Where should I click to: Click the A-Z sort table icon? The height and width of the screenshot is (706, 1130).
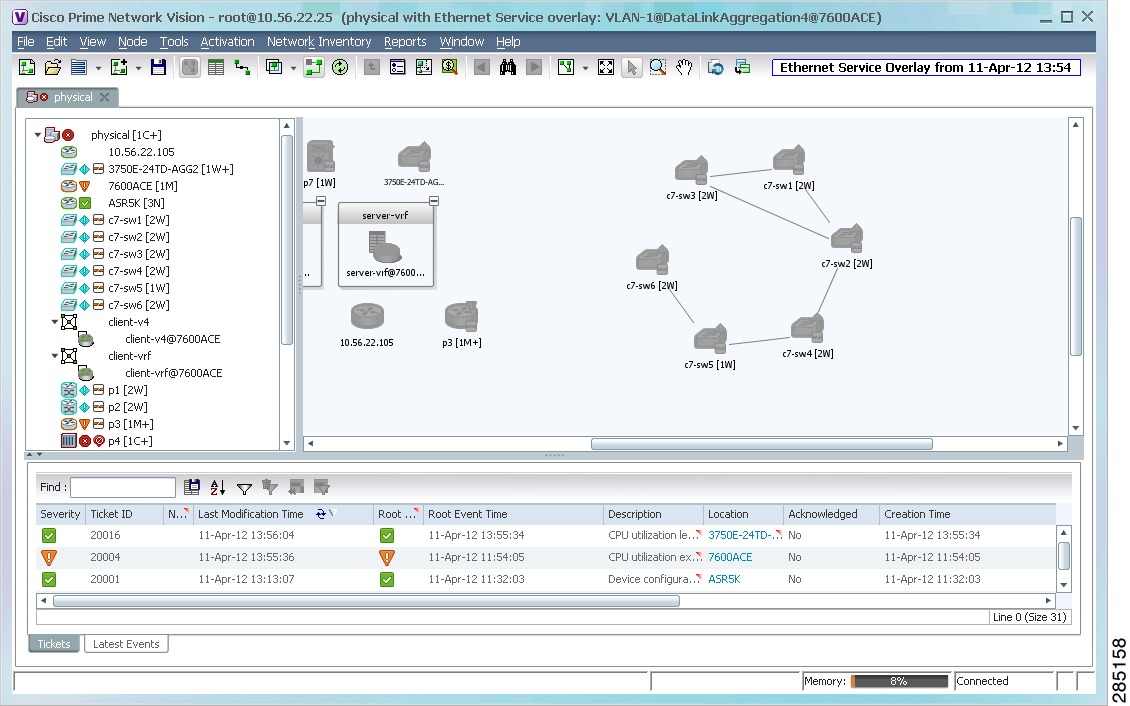click(218, 488)
